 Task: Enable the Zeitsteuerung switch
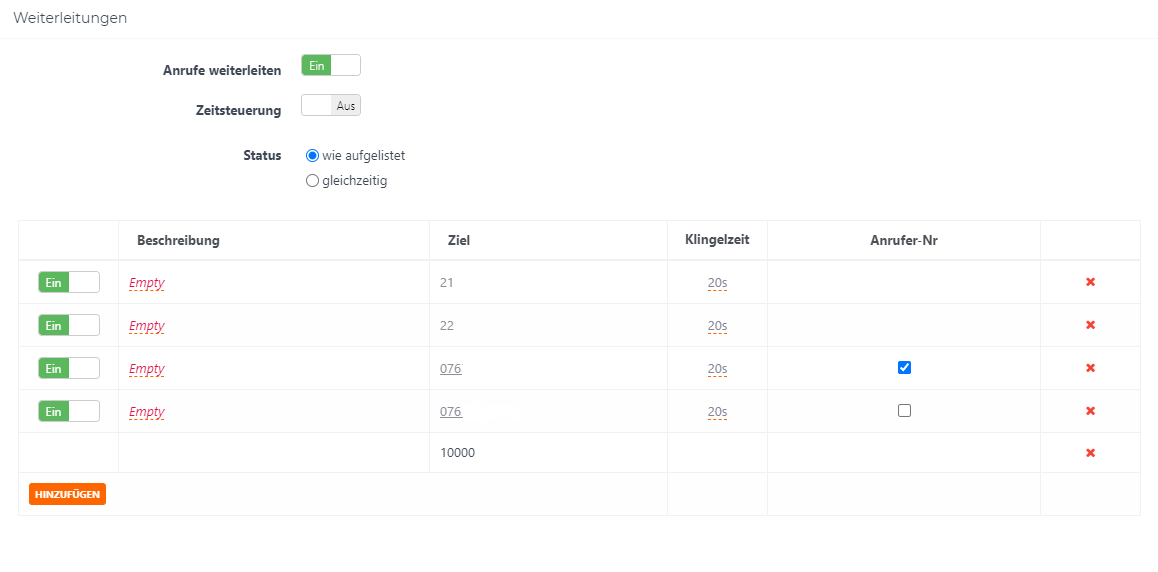[330, 105]
